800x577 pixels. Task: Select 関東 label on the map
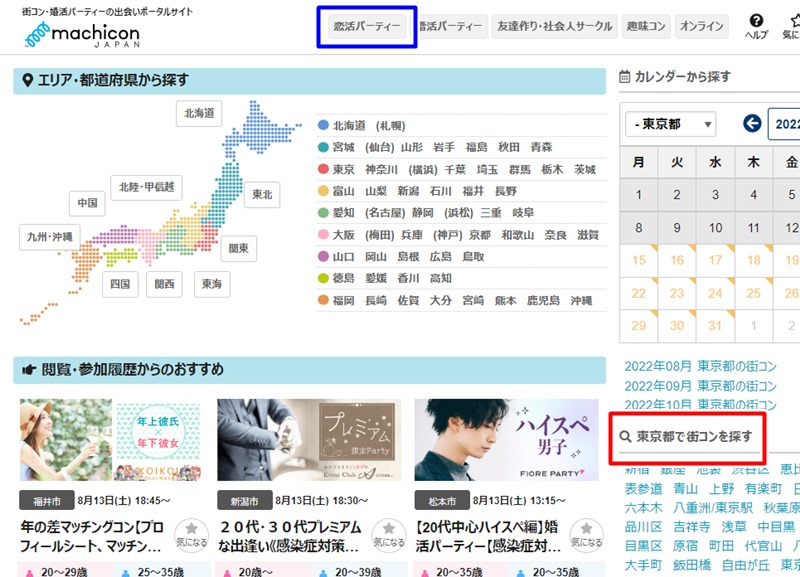coord(238,248)
